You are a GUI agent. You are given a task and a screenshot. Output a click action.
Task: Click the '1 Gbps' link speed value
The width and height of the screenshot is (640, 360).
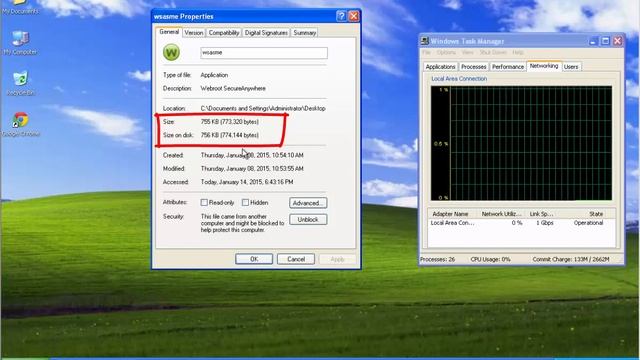pos(544,223)
